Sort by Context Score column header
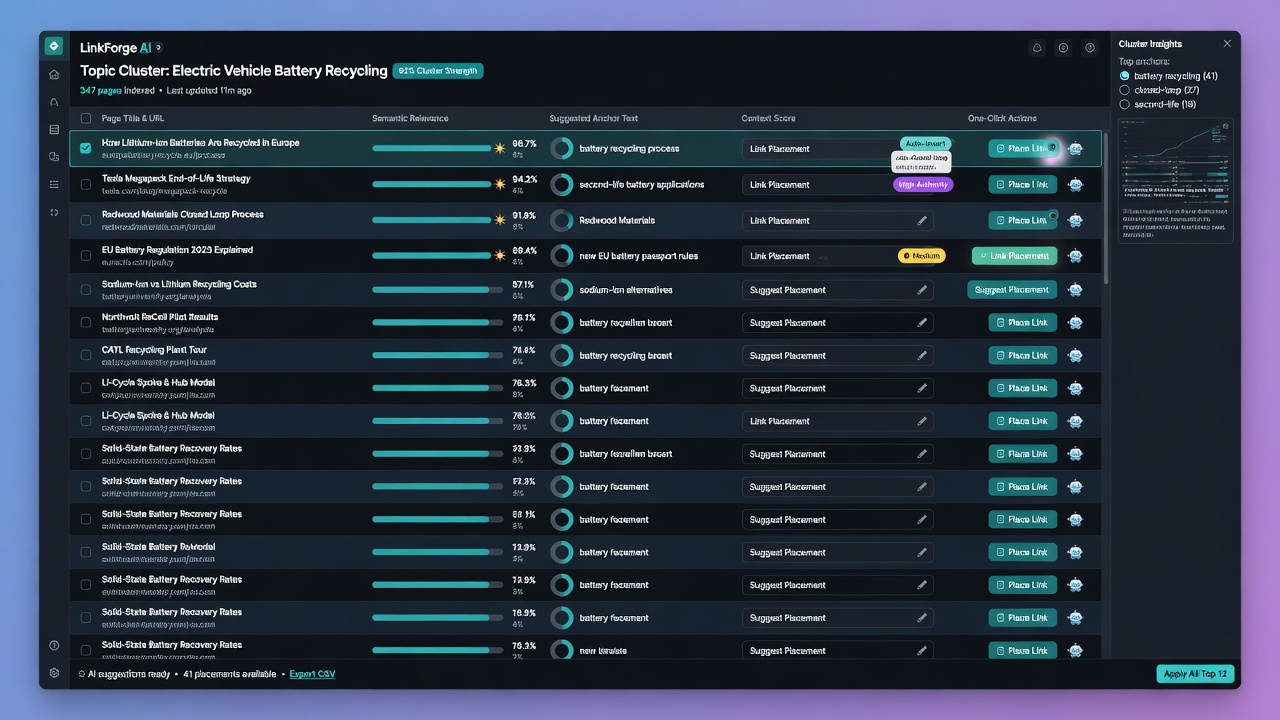 [769, 118]
